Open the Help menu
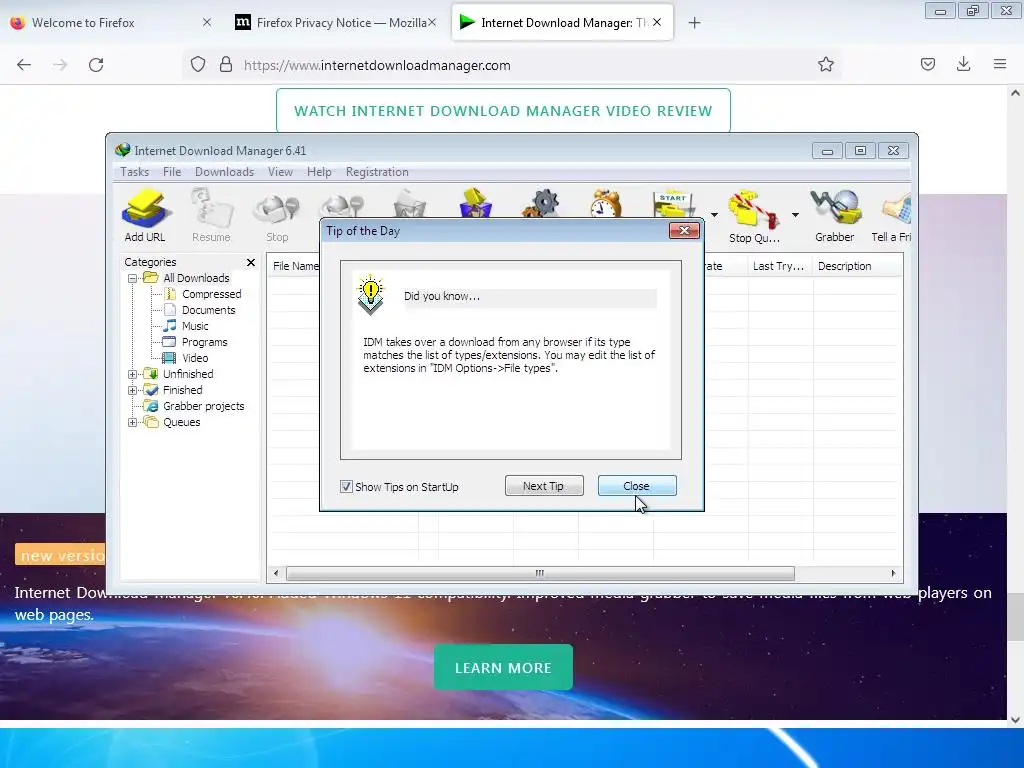 coord(319,172)
